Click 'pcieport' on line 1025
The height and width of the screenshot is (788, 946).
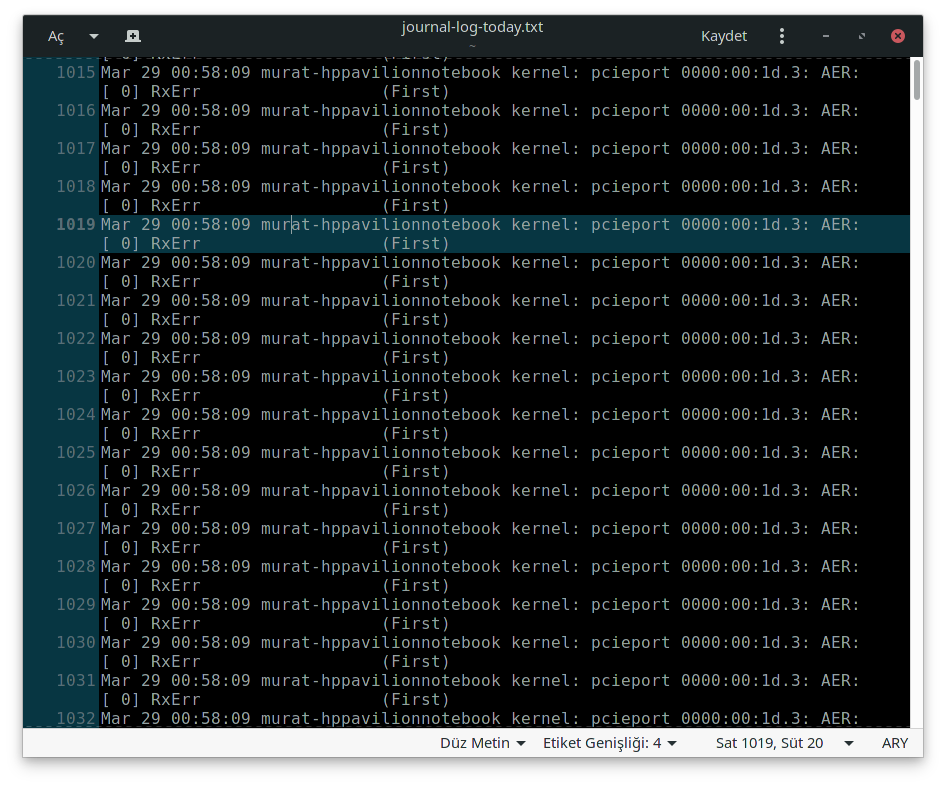coord(630,453)
